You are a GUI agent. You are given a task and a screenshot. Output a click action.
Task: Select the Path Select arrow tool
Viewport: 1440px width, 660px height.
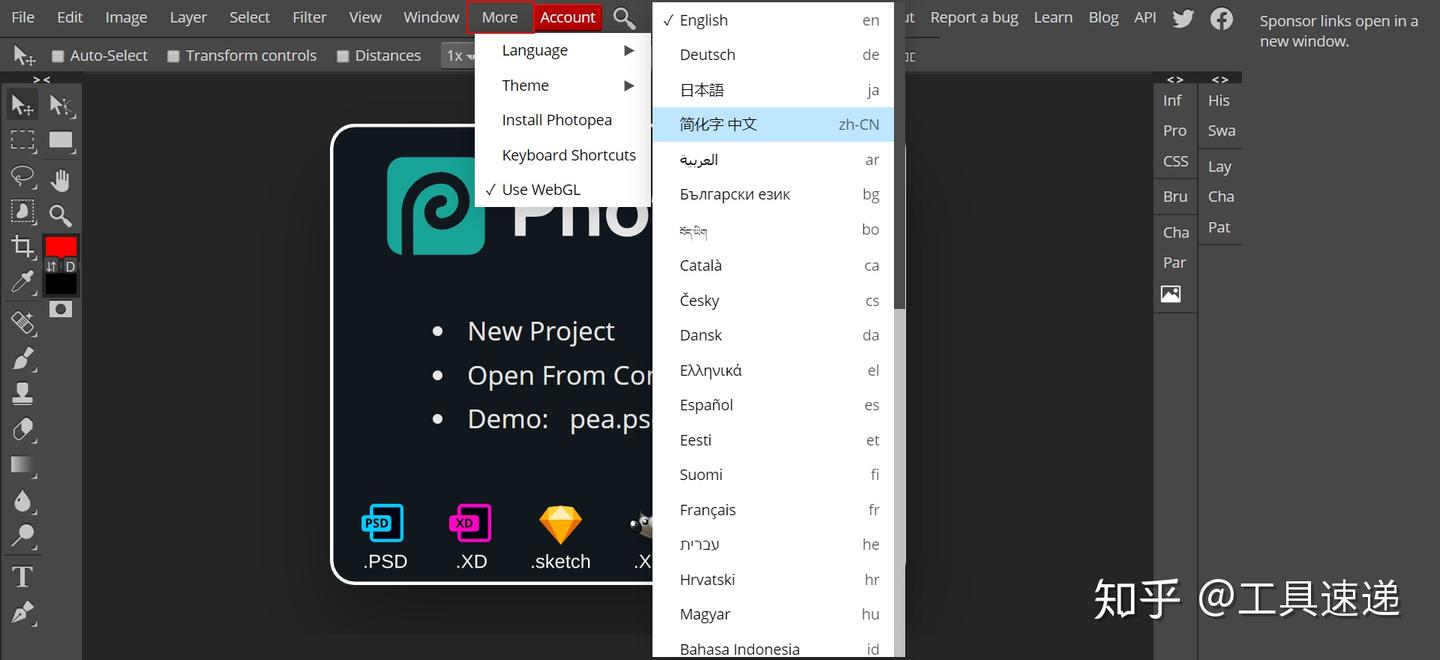60,105
